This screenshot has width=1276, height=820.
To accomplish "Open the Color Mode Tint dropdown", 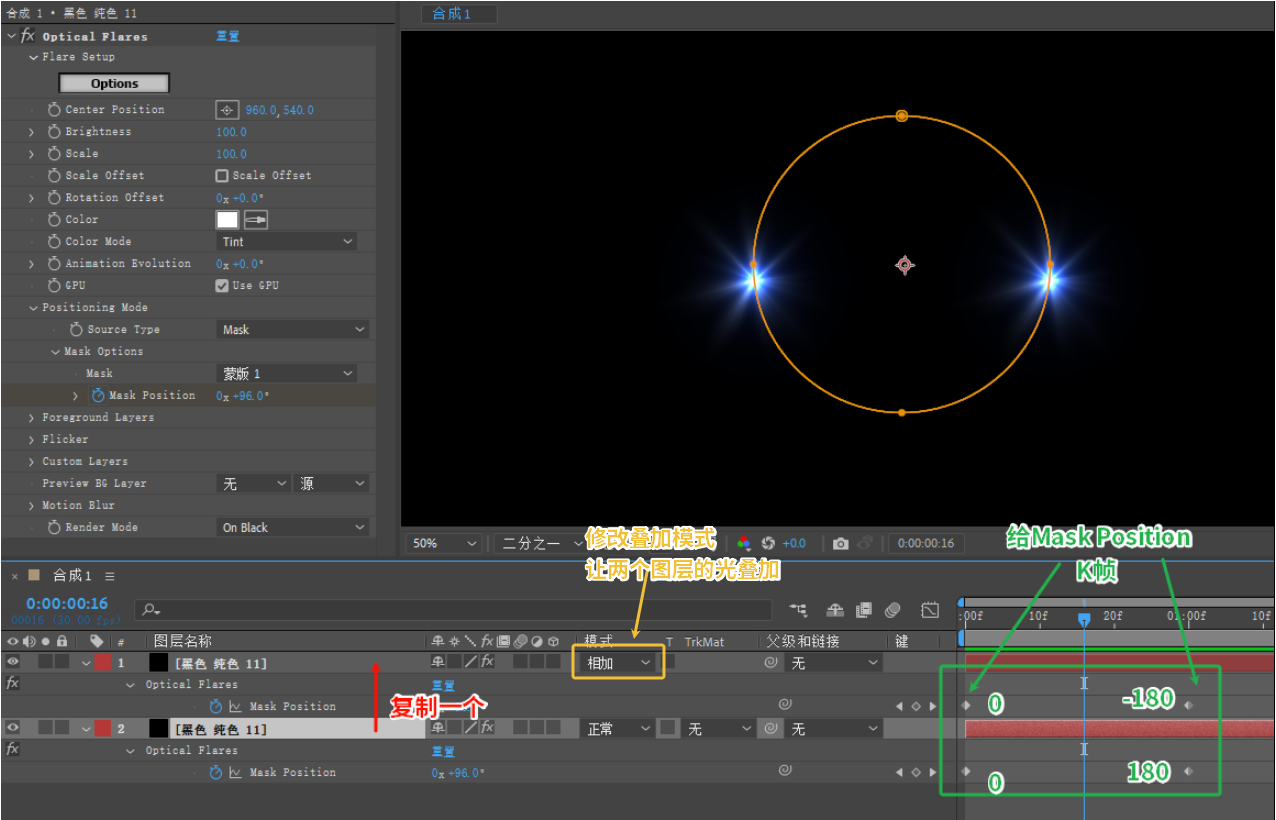I will 288,242.
